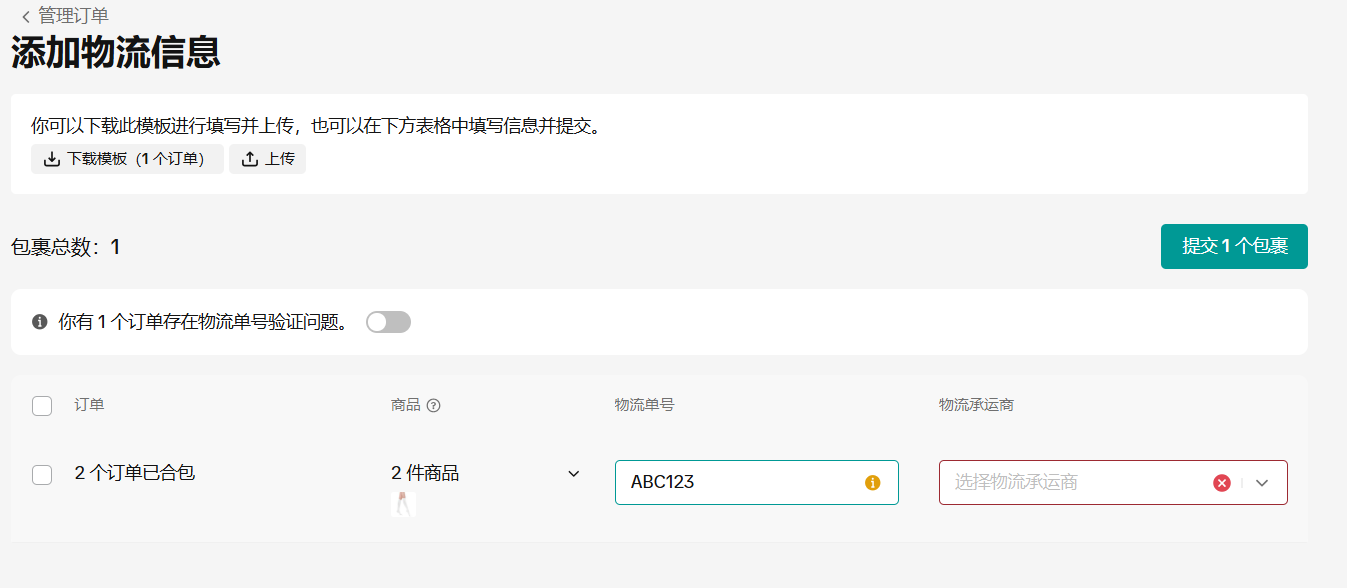The image size is (1347, 588).
Task: Click the download icon in 下载模板
Action: click(52, 159)
